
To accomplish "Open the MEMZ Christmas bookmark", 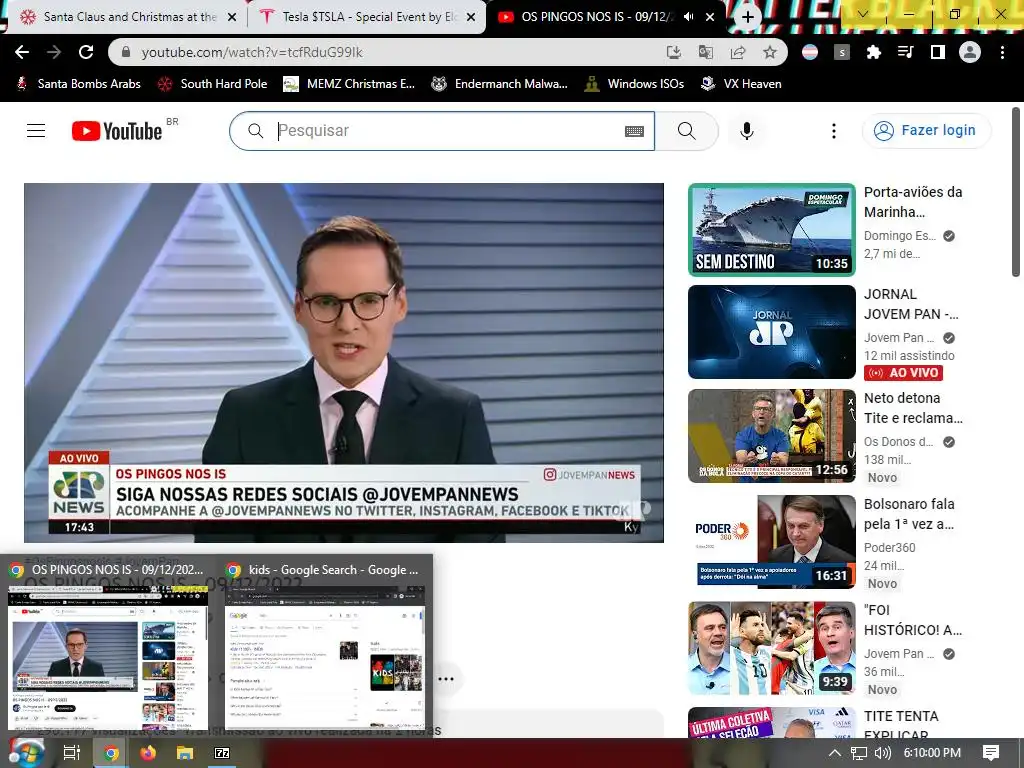I will (349, 84).
